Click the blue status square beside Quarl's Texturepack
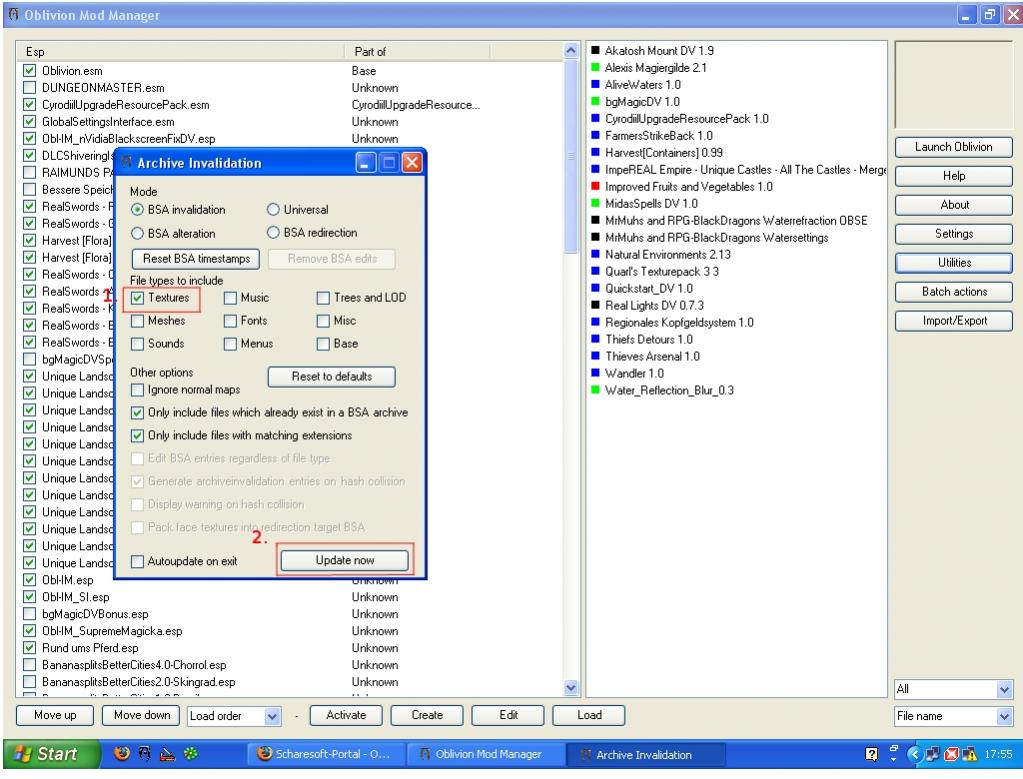1023x779 pixels. click(x=594, y=271)
